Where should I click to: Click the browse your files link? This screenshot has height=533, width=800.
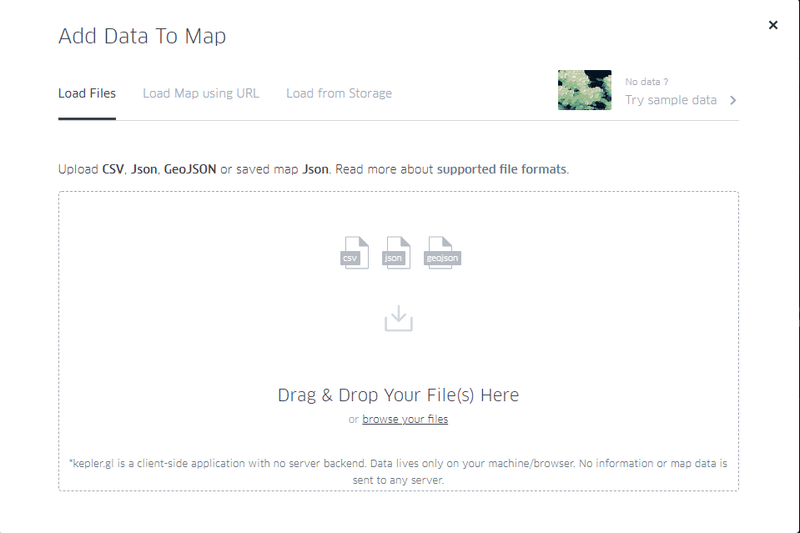(405, 419)
